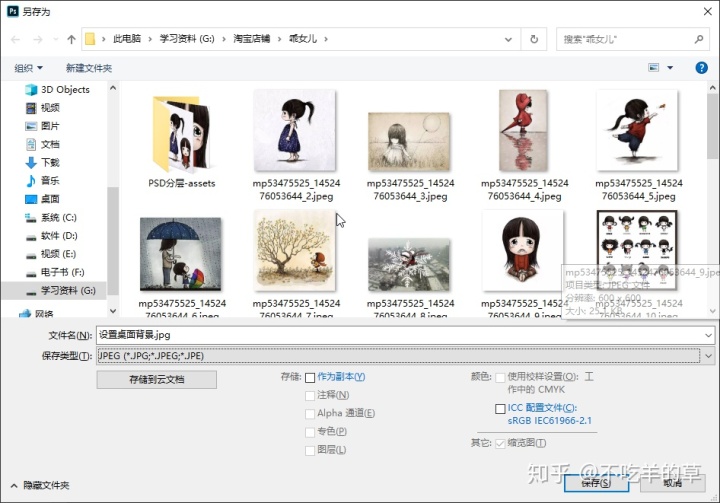Click the file list vertical scrollbar thumb
The width and height of the screenshot is (720, 503).
click(713, 125)
